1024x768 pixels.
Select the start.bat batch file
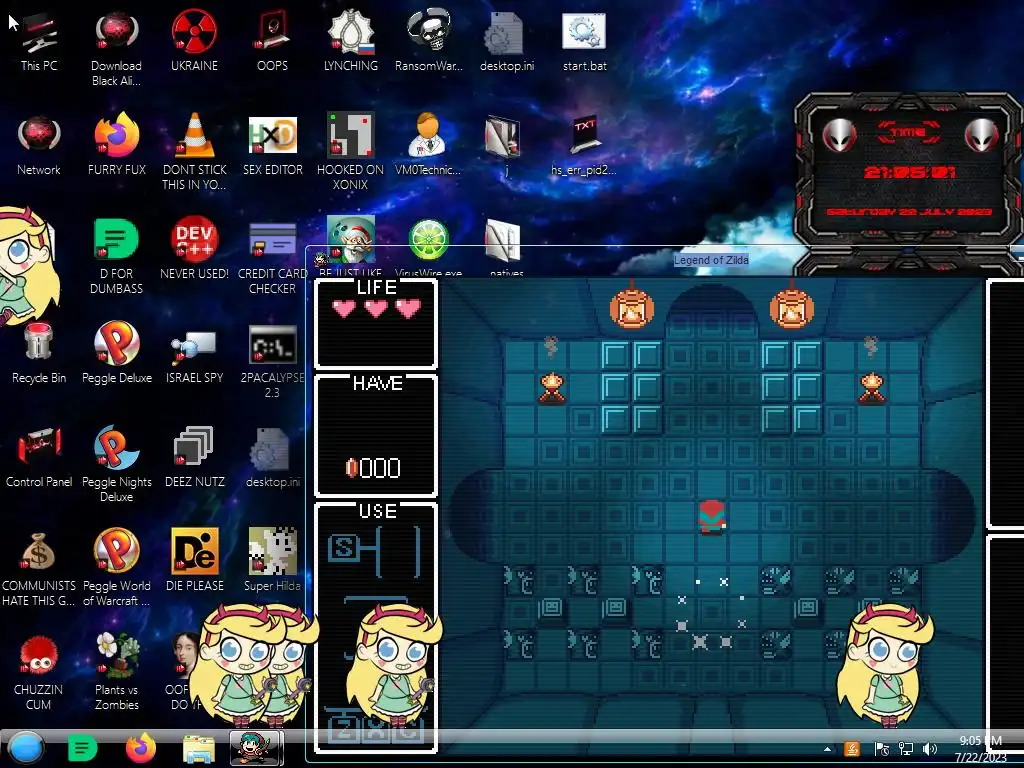[584, 40]
